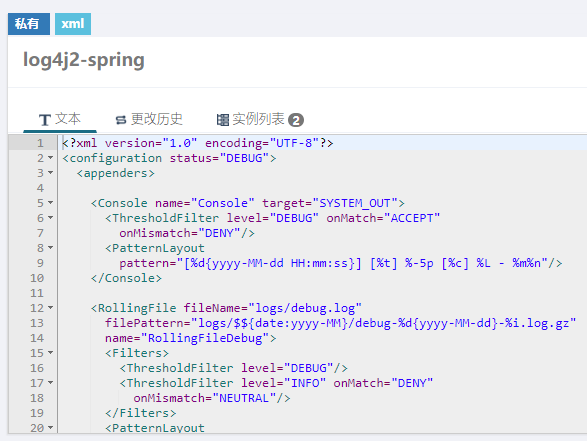Image resolution: width=587 pixels, height=441 pixels.
Task: Click the <Filters> opening tag
Action: pyautogui.click(x=137, y=353)
